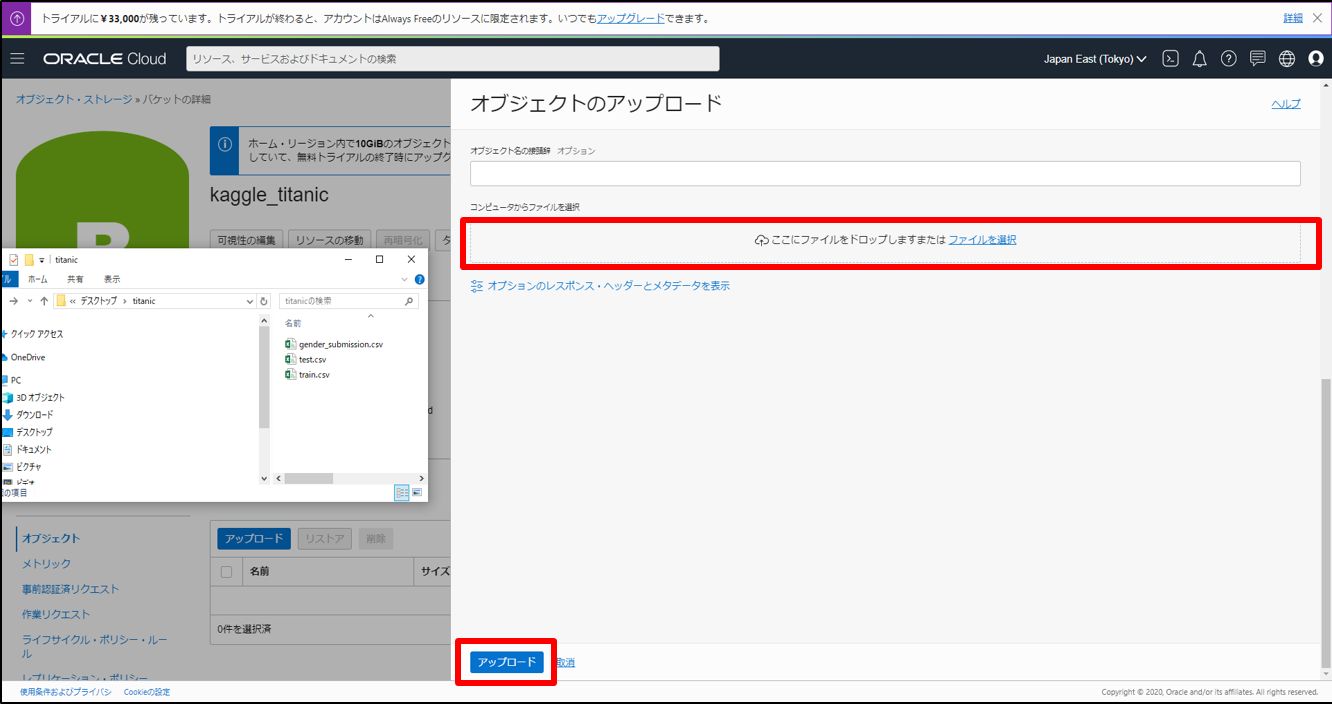Expand the Explorer address bar history dropdown
This screenshot has height=704, width=1332.
point(249,301)
